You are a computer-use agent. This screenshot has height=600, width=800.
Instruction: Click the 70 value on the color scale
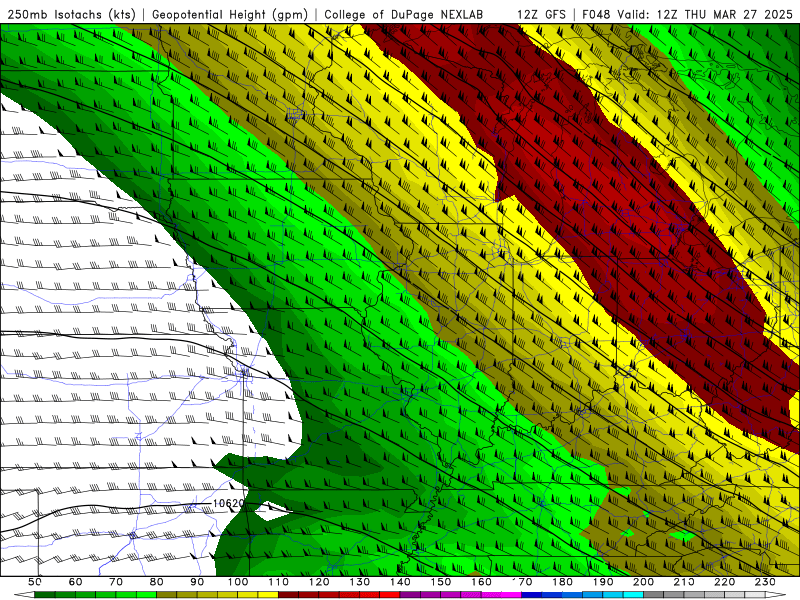tap(116, 582)
